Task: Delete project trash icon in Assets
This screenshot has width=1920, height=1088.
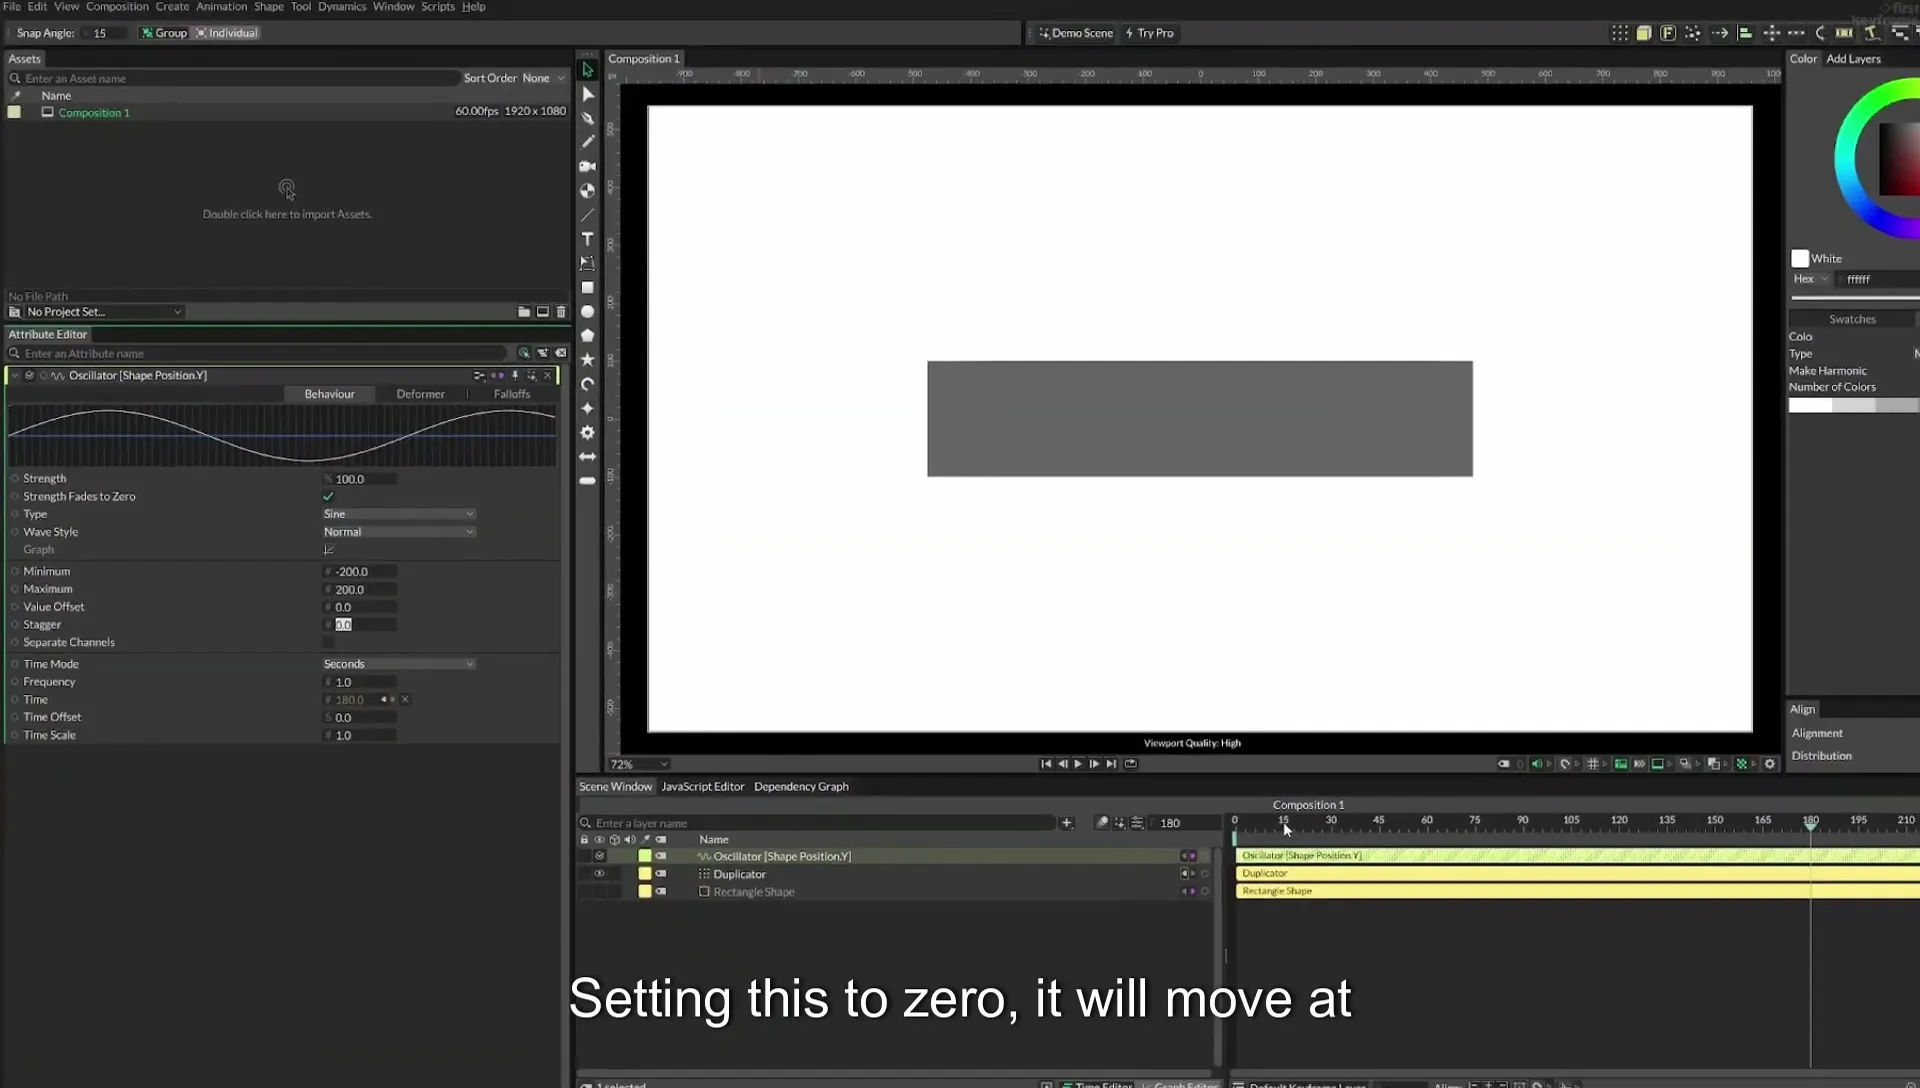Action: [x=561, y=312]
